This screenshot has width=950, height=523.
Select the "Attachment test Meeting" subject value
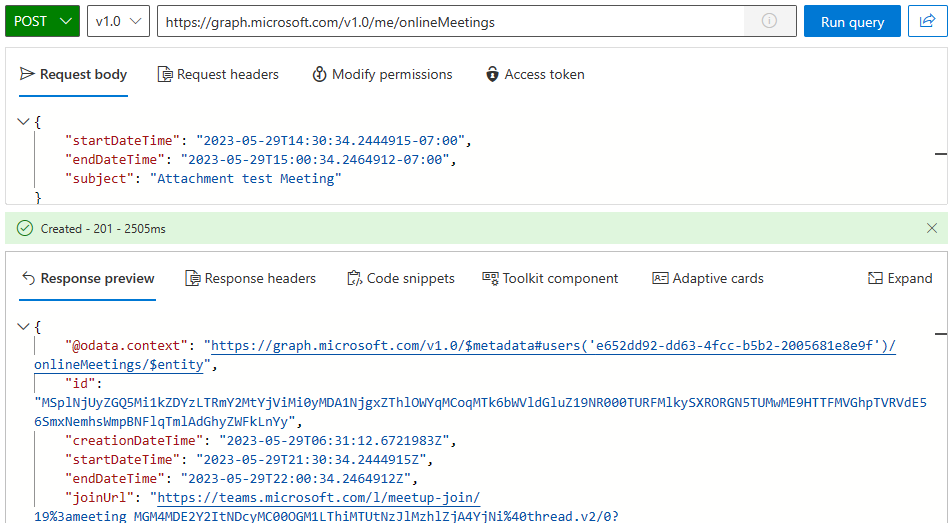coord(245,179)
